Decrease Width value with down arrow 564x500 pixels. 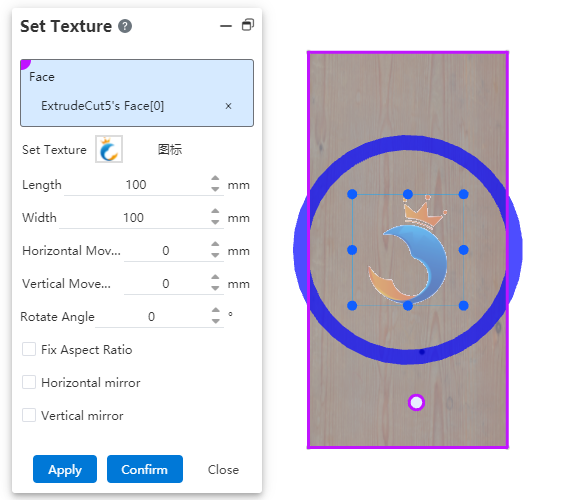215,222
